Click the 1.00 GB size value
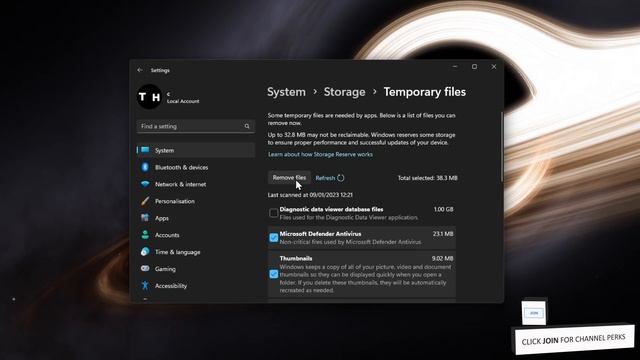This screenshot has width=640, height=360. tap(443, 209)
